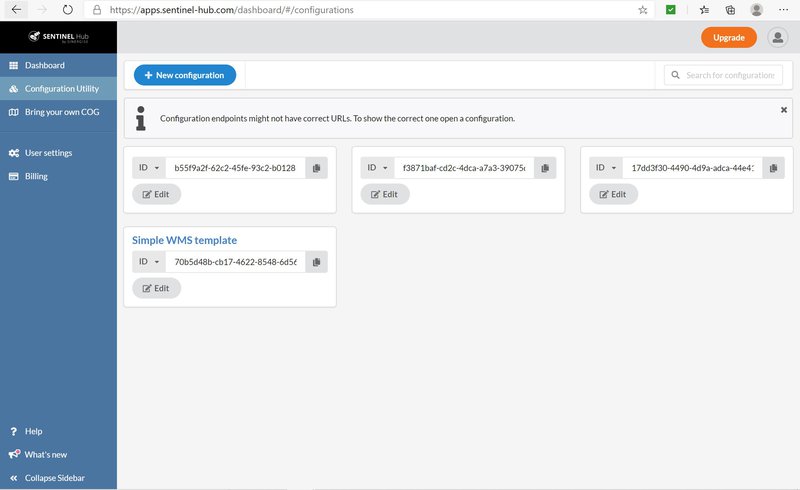Select the 70b5d48b-cb17 ID text field
The height and width of the screenshot is (490, 800).
click(x=236, y=262)
